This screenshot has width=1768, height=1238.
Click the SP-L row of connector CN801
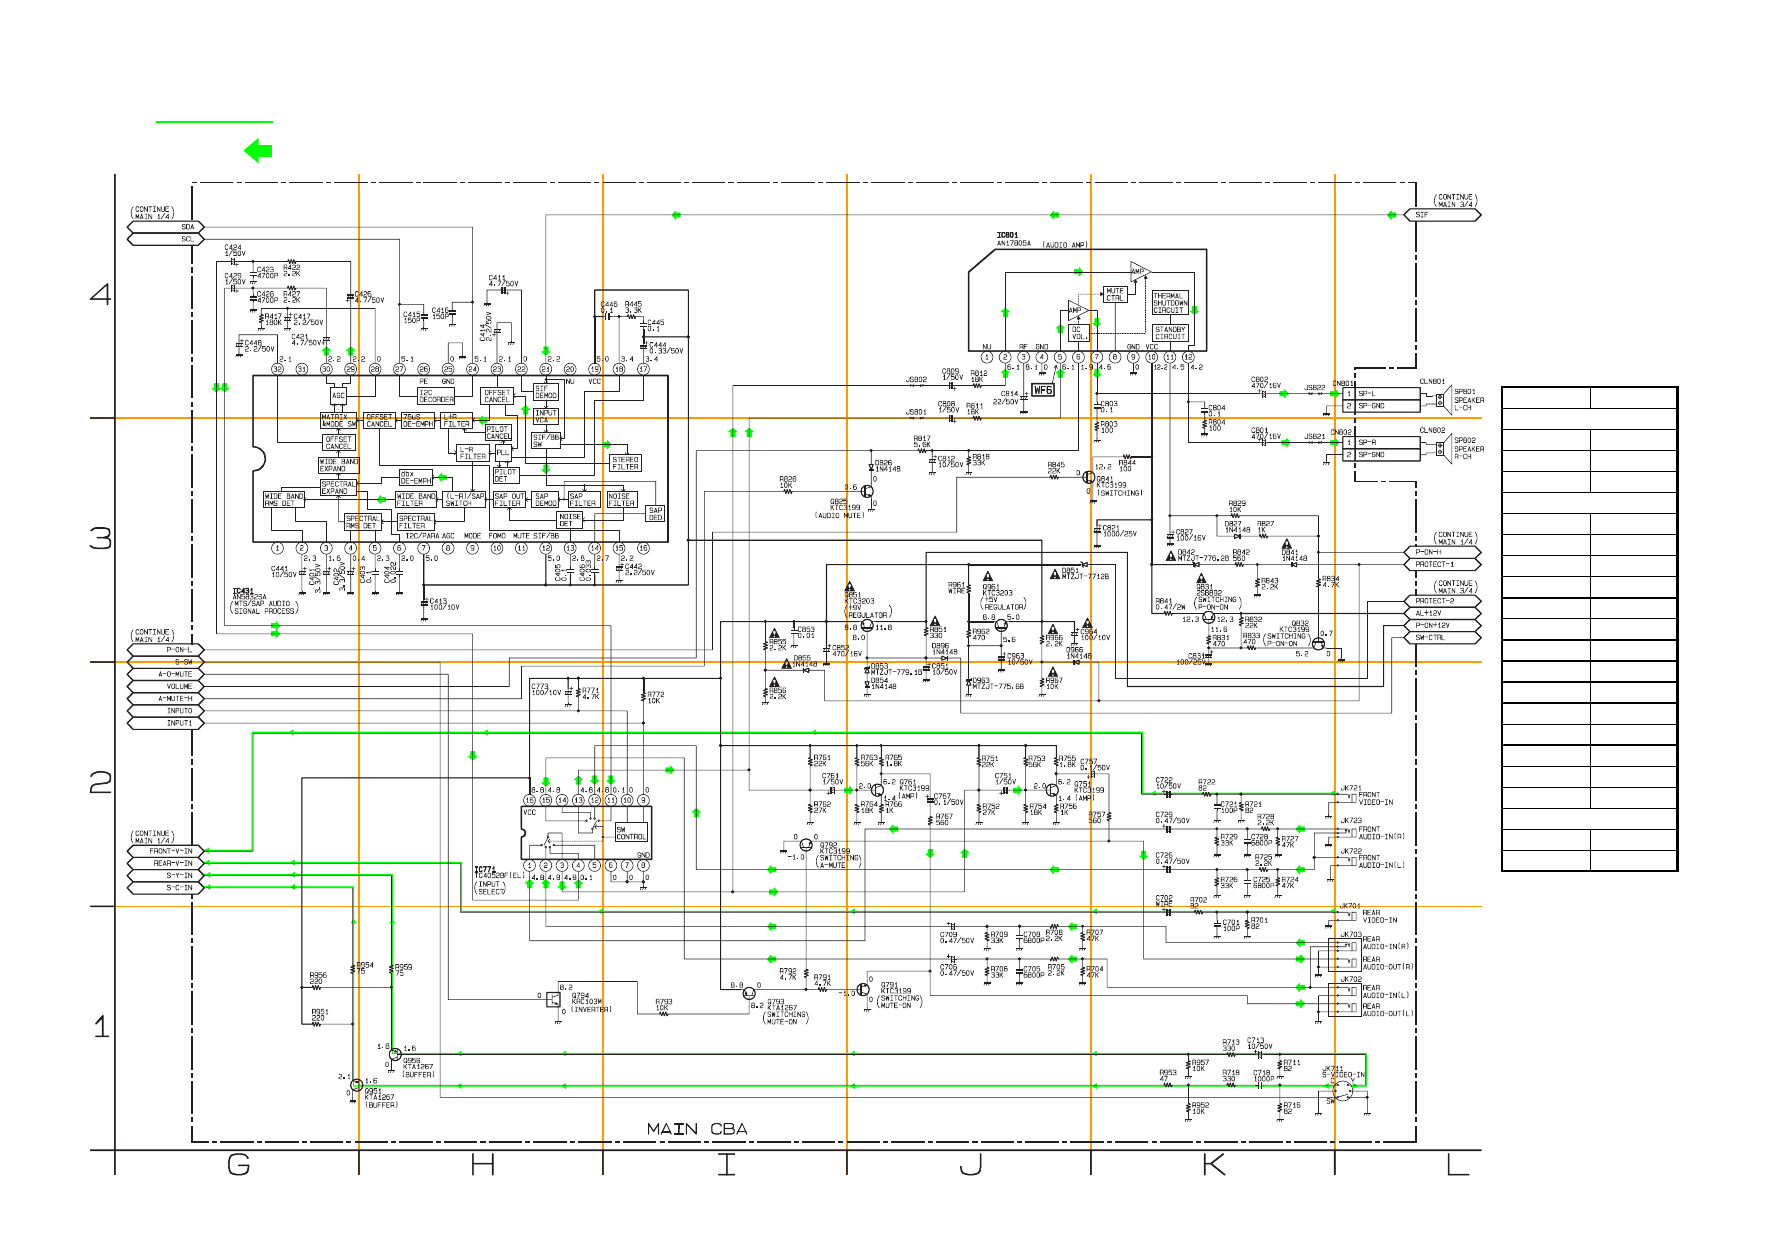[1381, 394]
